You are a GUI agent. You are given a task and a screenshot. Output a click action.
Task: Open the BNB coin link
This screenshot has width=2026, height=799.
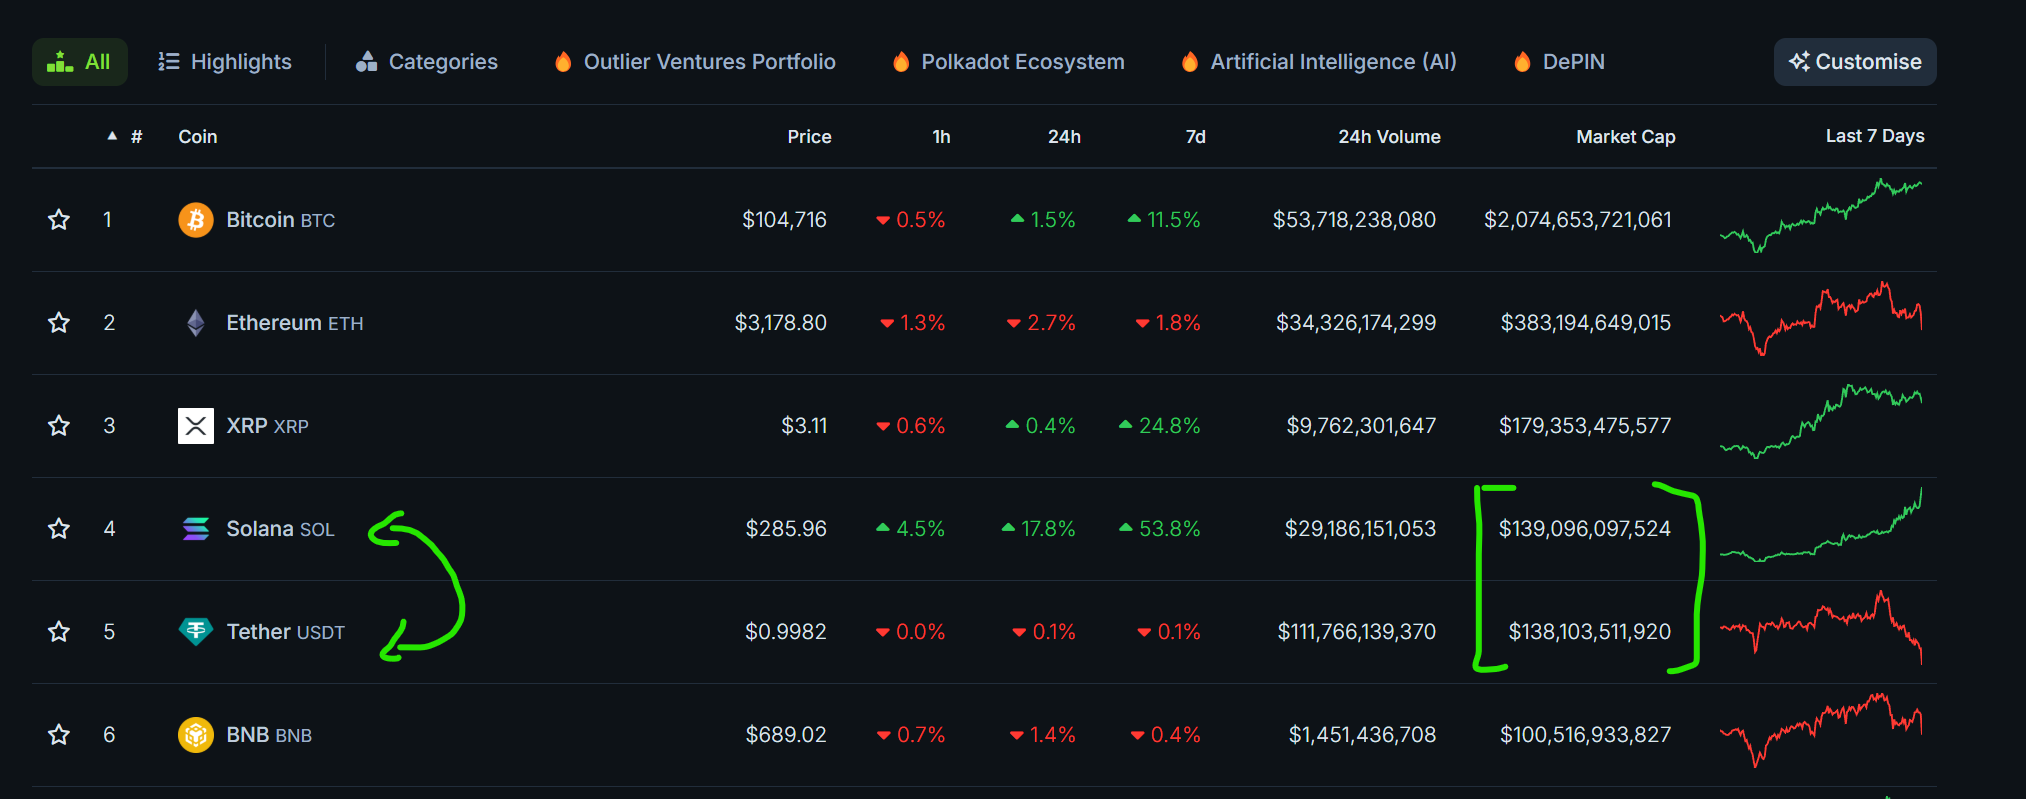[x=269, y=735]
